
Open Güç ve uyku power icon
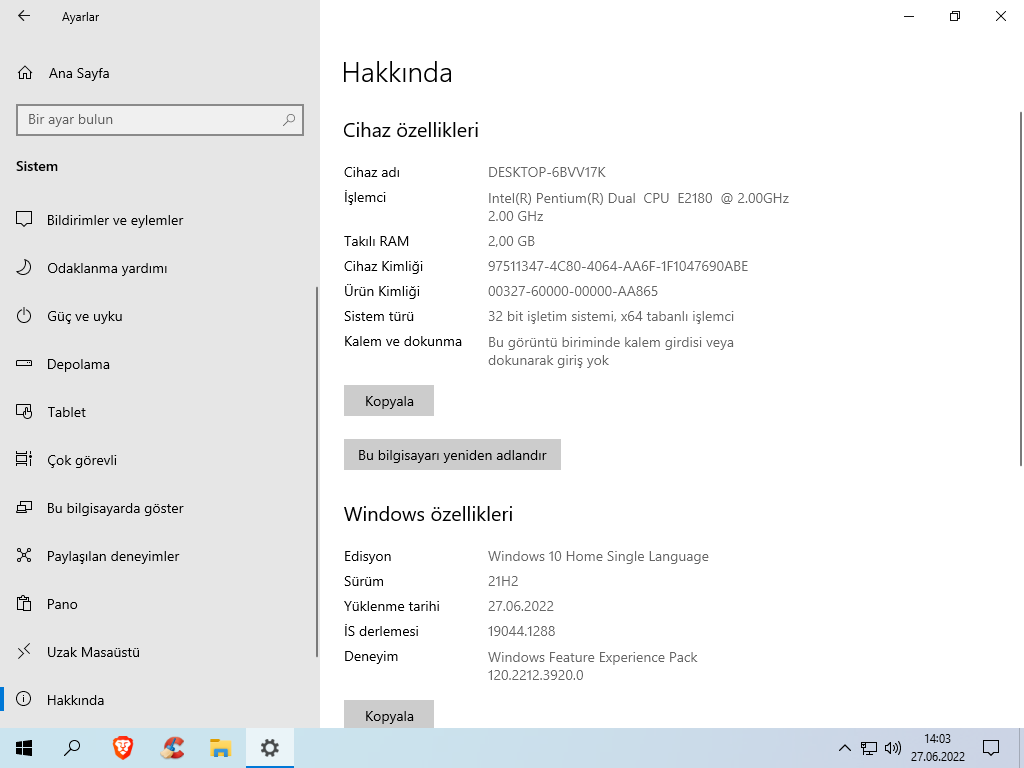(24, 316)
